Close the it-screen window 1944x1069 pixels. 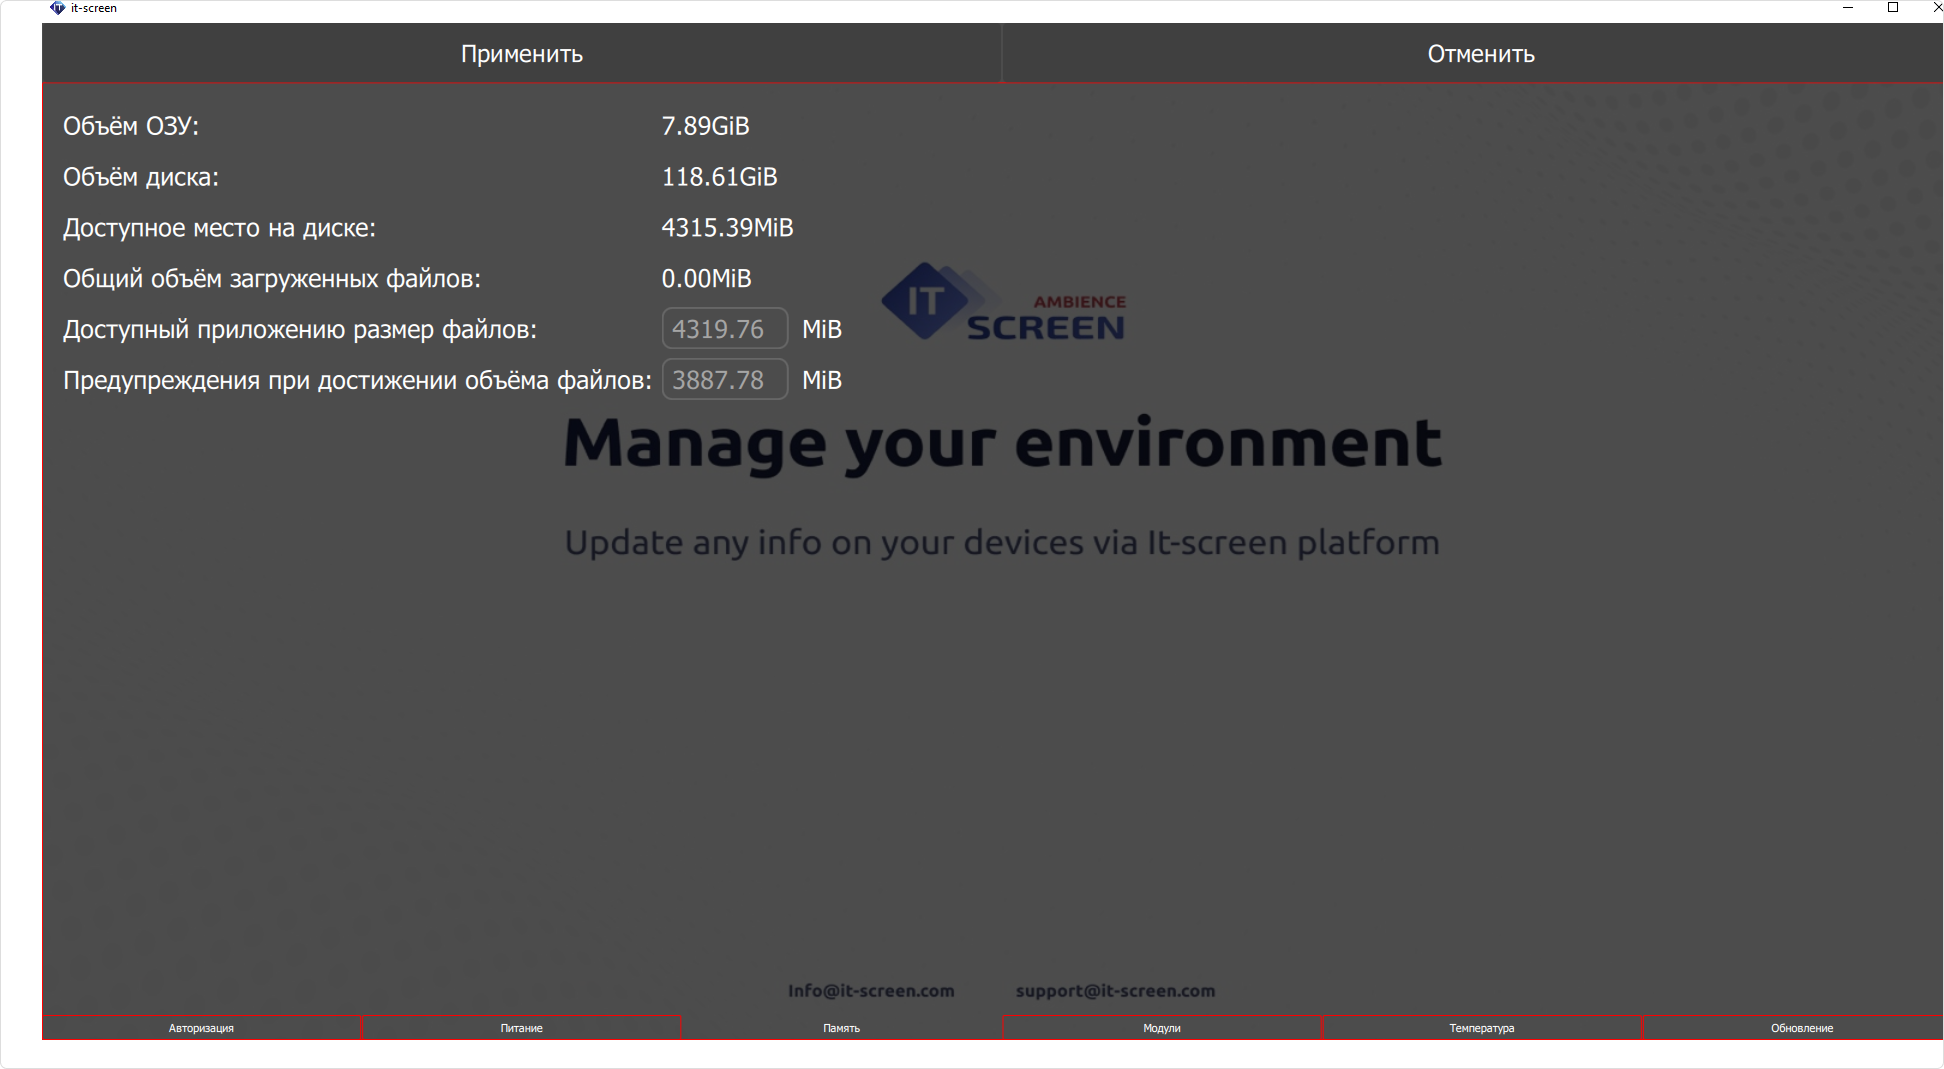tap(1936, 8)
